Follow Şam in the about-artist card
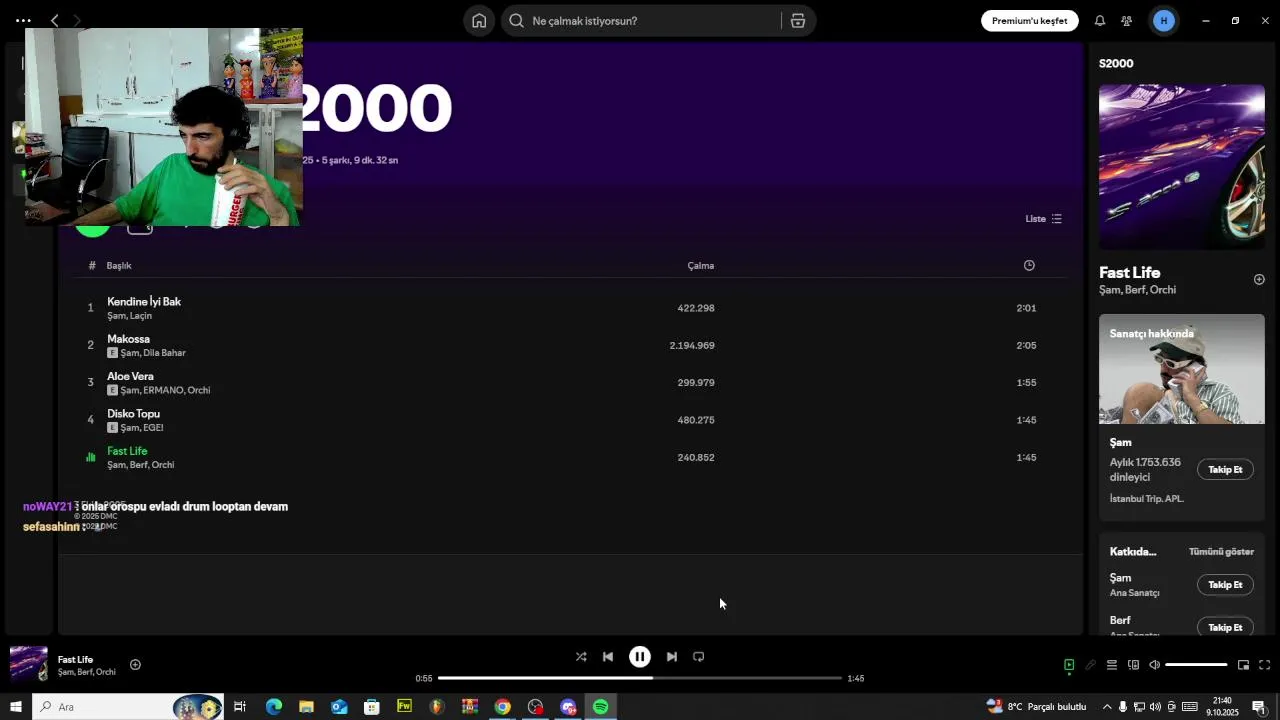 [x=1225, y=470]
